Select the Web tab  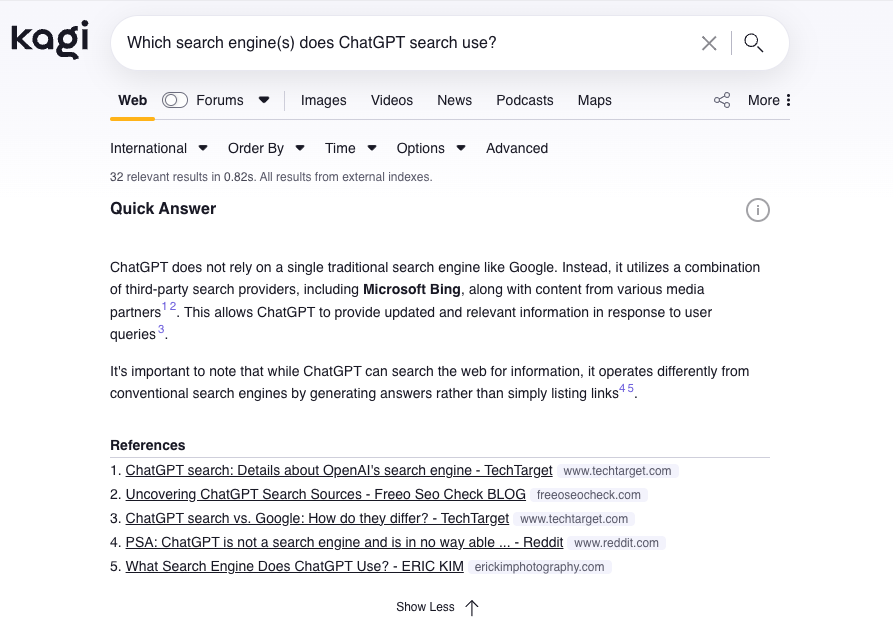tap(133, 100)
